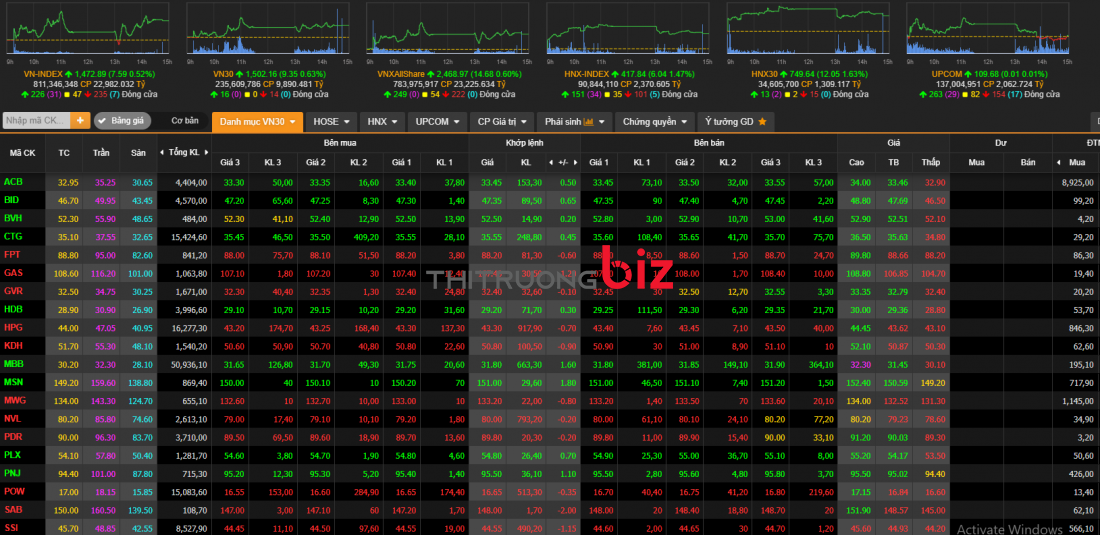
Task: Select stock ticker FPT
Action: click(x=12, y=255)
